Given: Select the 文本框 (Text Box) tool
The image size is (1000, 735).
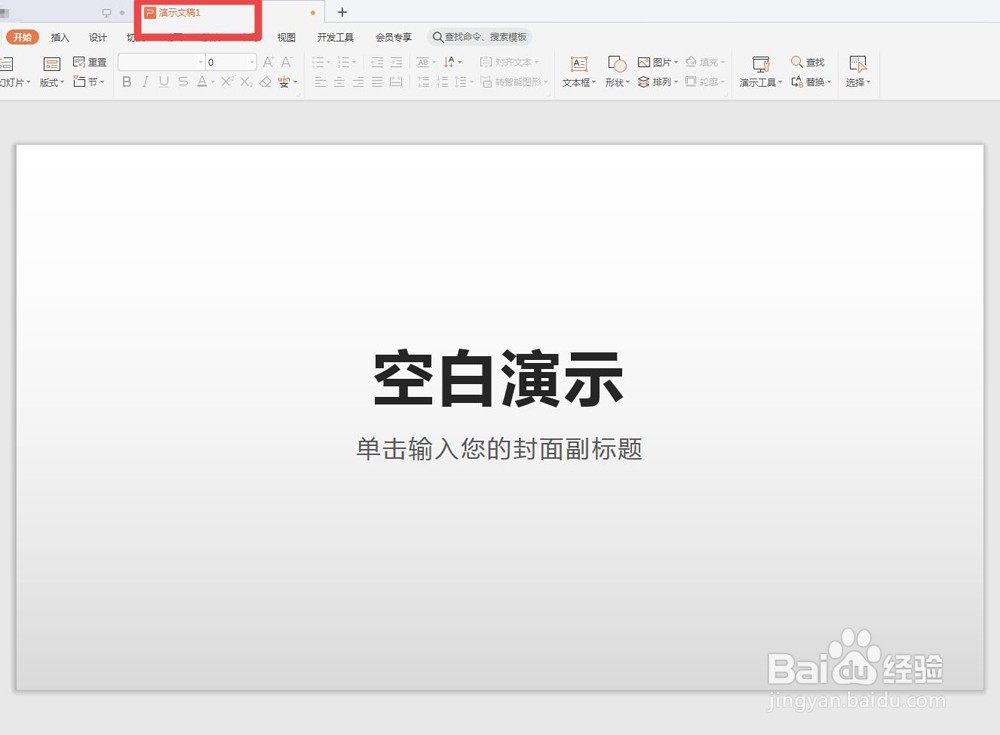Looking at the screenshot, I should (x=578, y=72).
